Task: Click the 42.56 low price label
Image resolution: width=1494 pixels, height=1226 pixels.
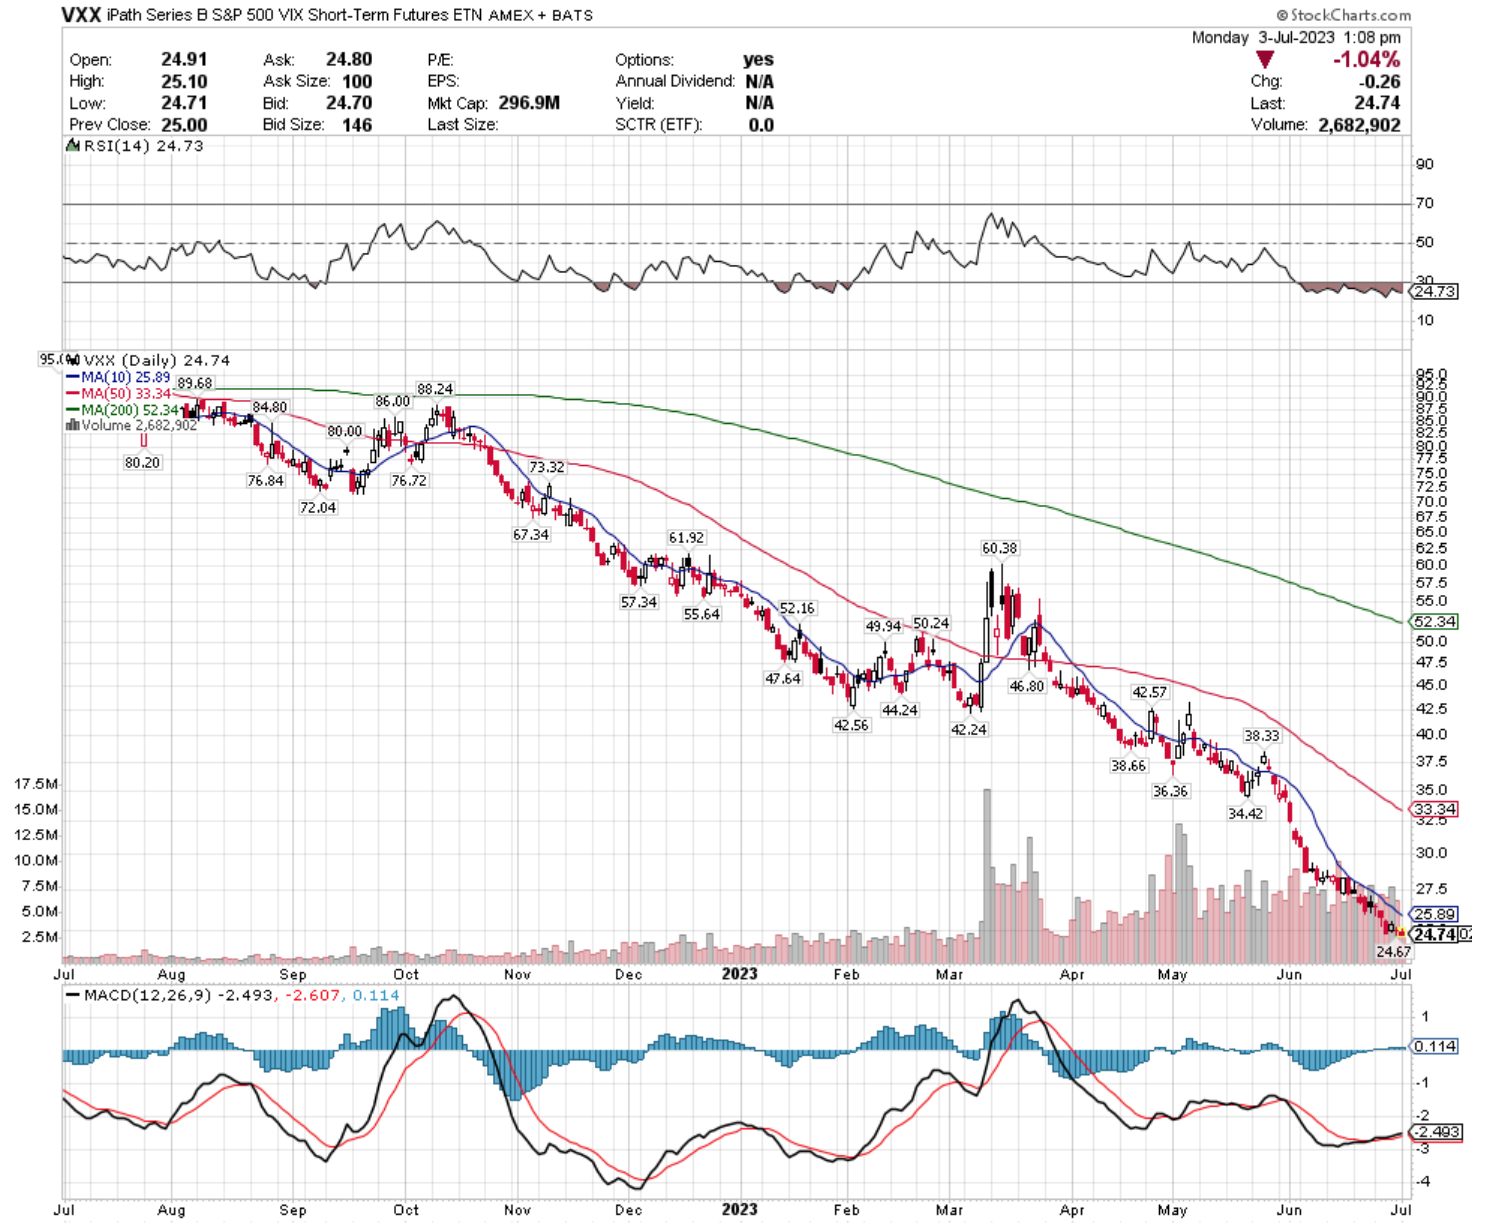Action: click(852, 725)
